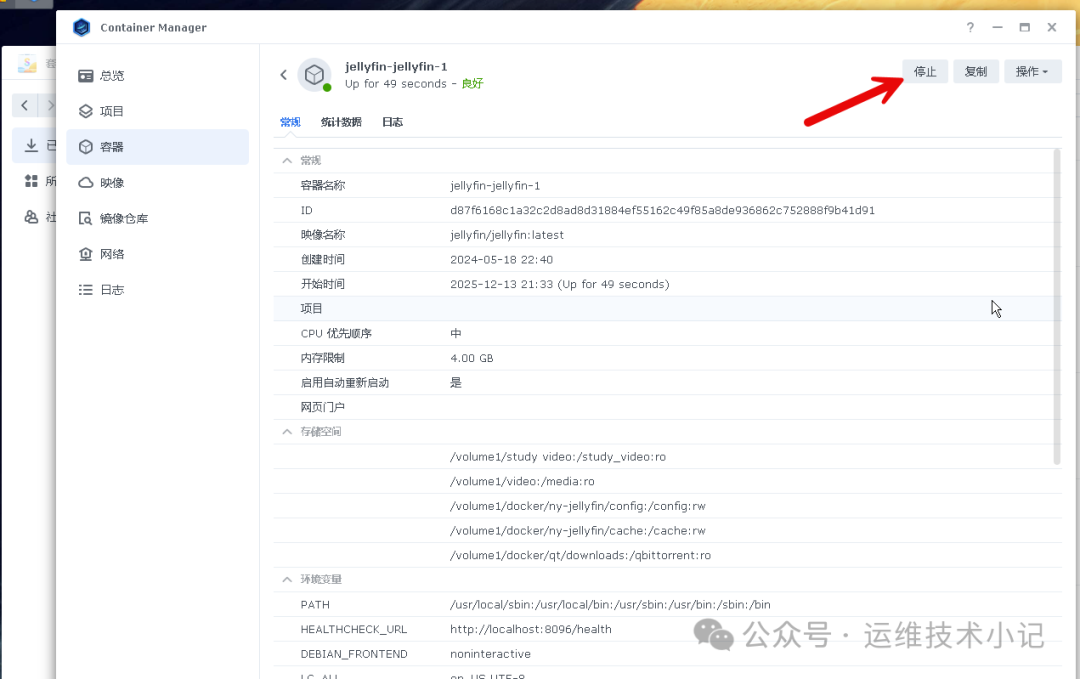Click the 项目 row in general details
The height and width of the screenshot is (679, 1080).
coord(667,309)
